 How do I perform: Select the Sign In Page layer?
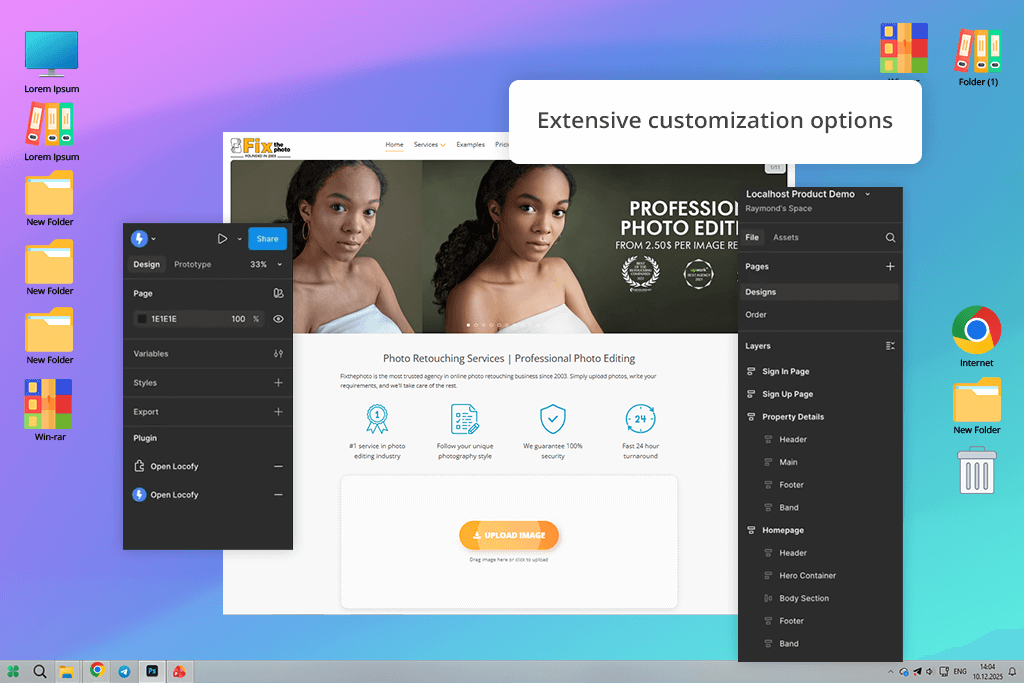785,372
